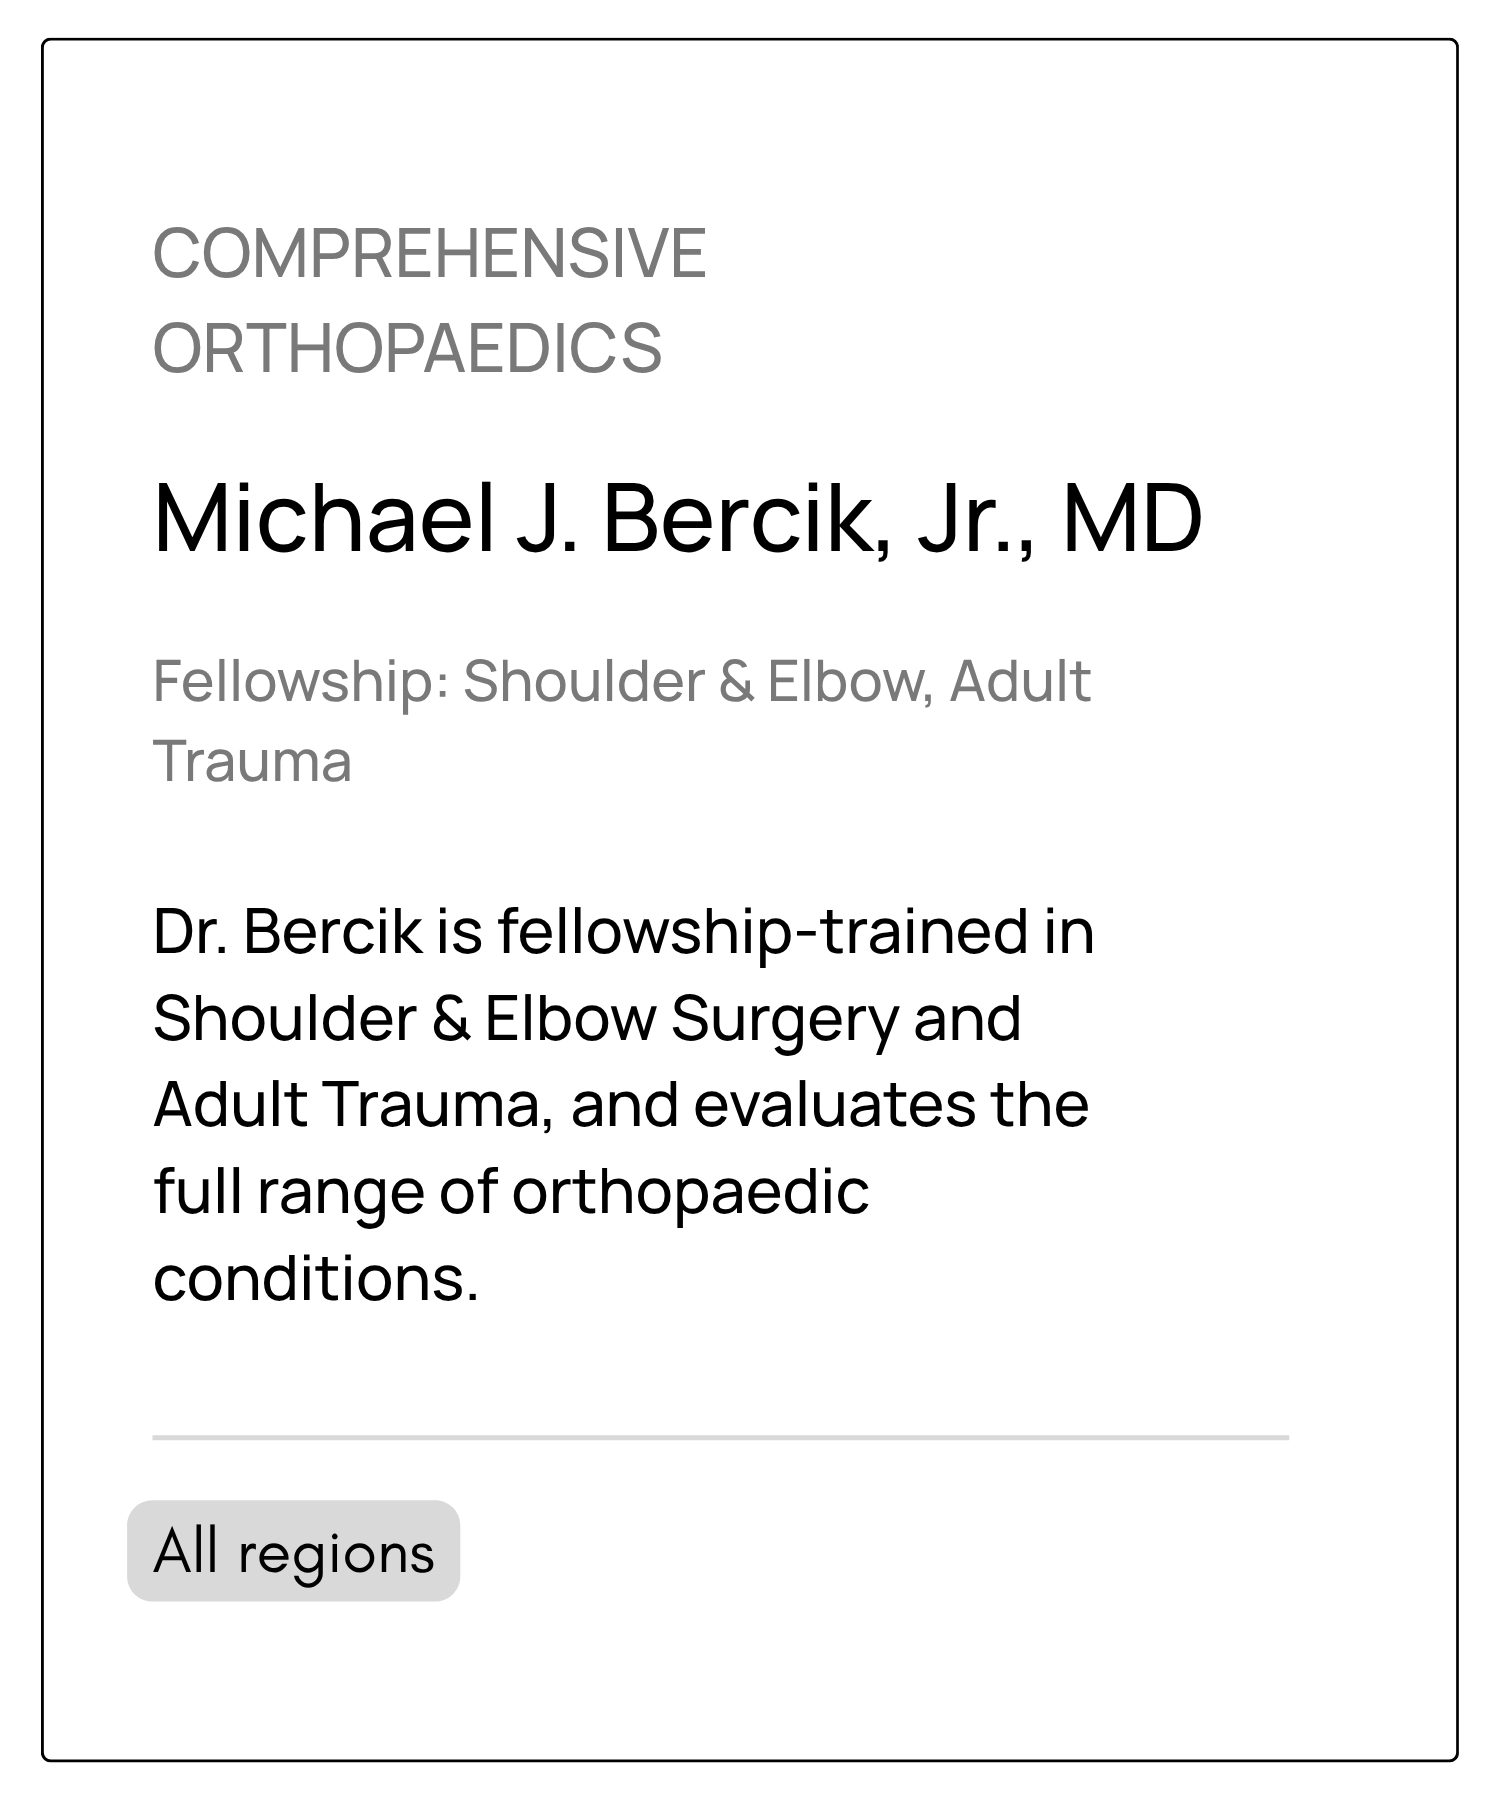Click the 'MD' suffix in the doctor's name
Viewport: 1500px width, 1800px height.
[1132, 519]
